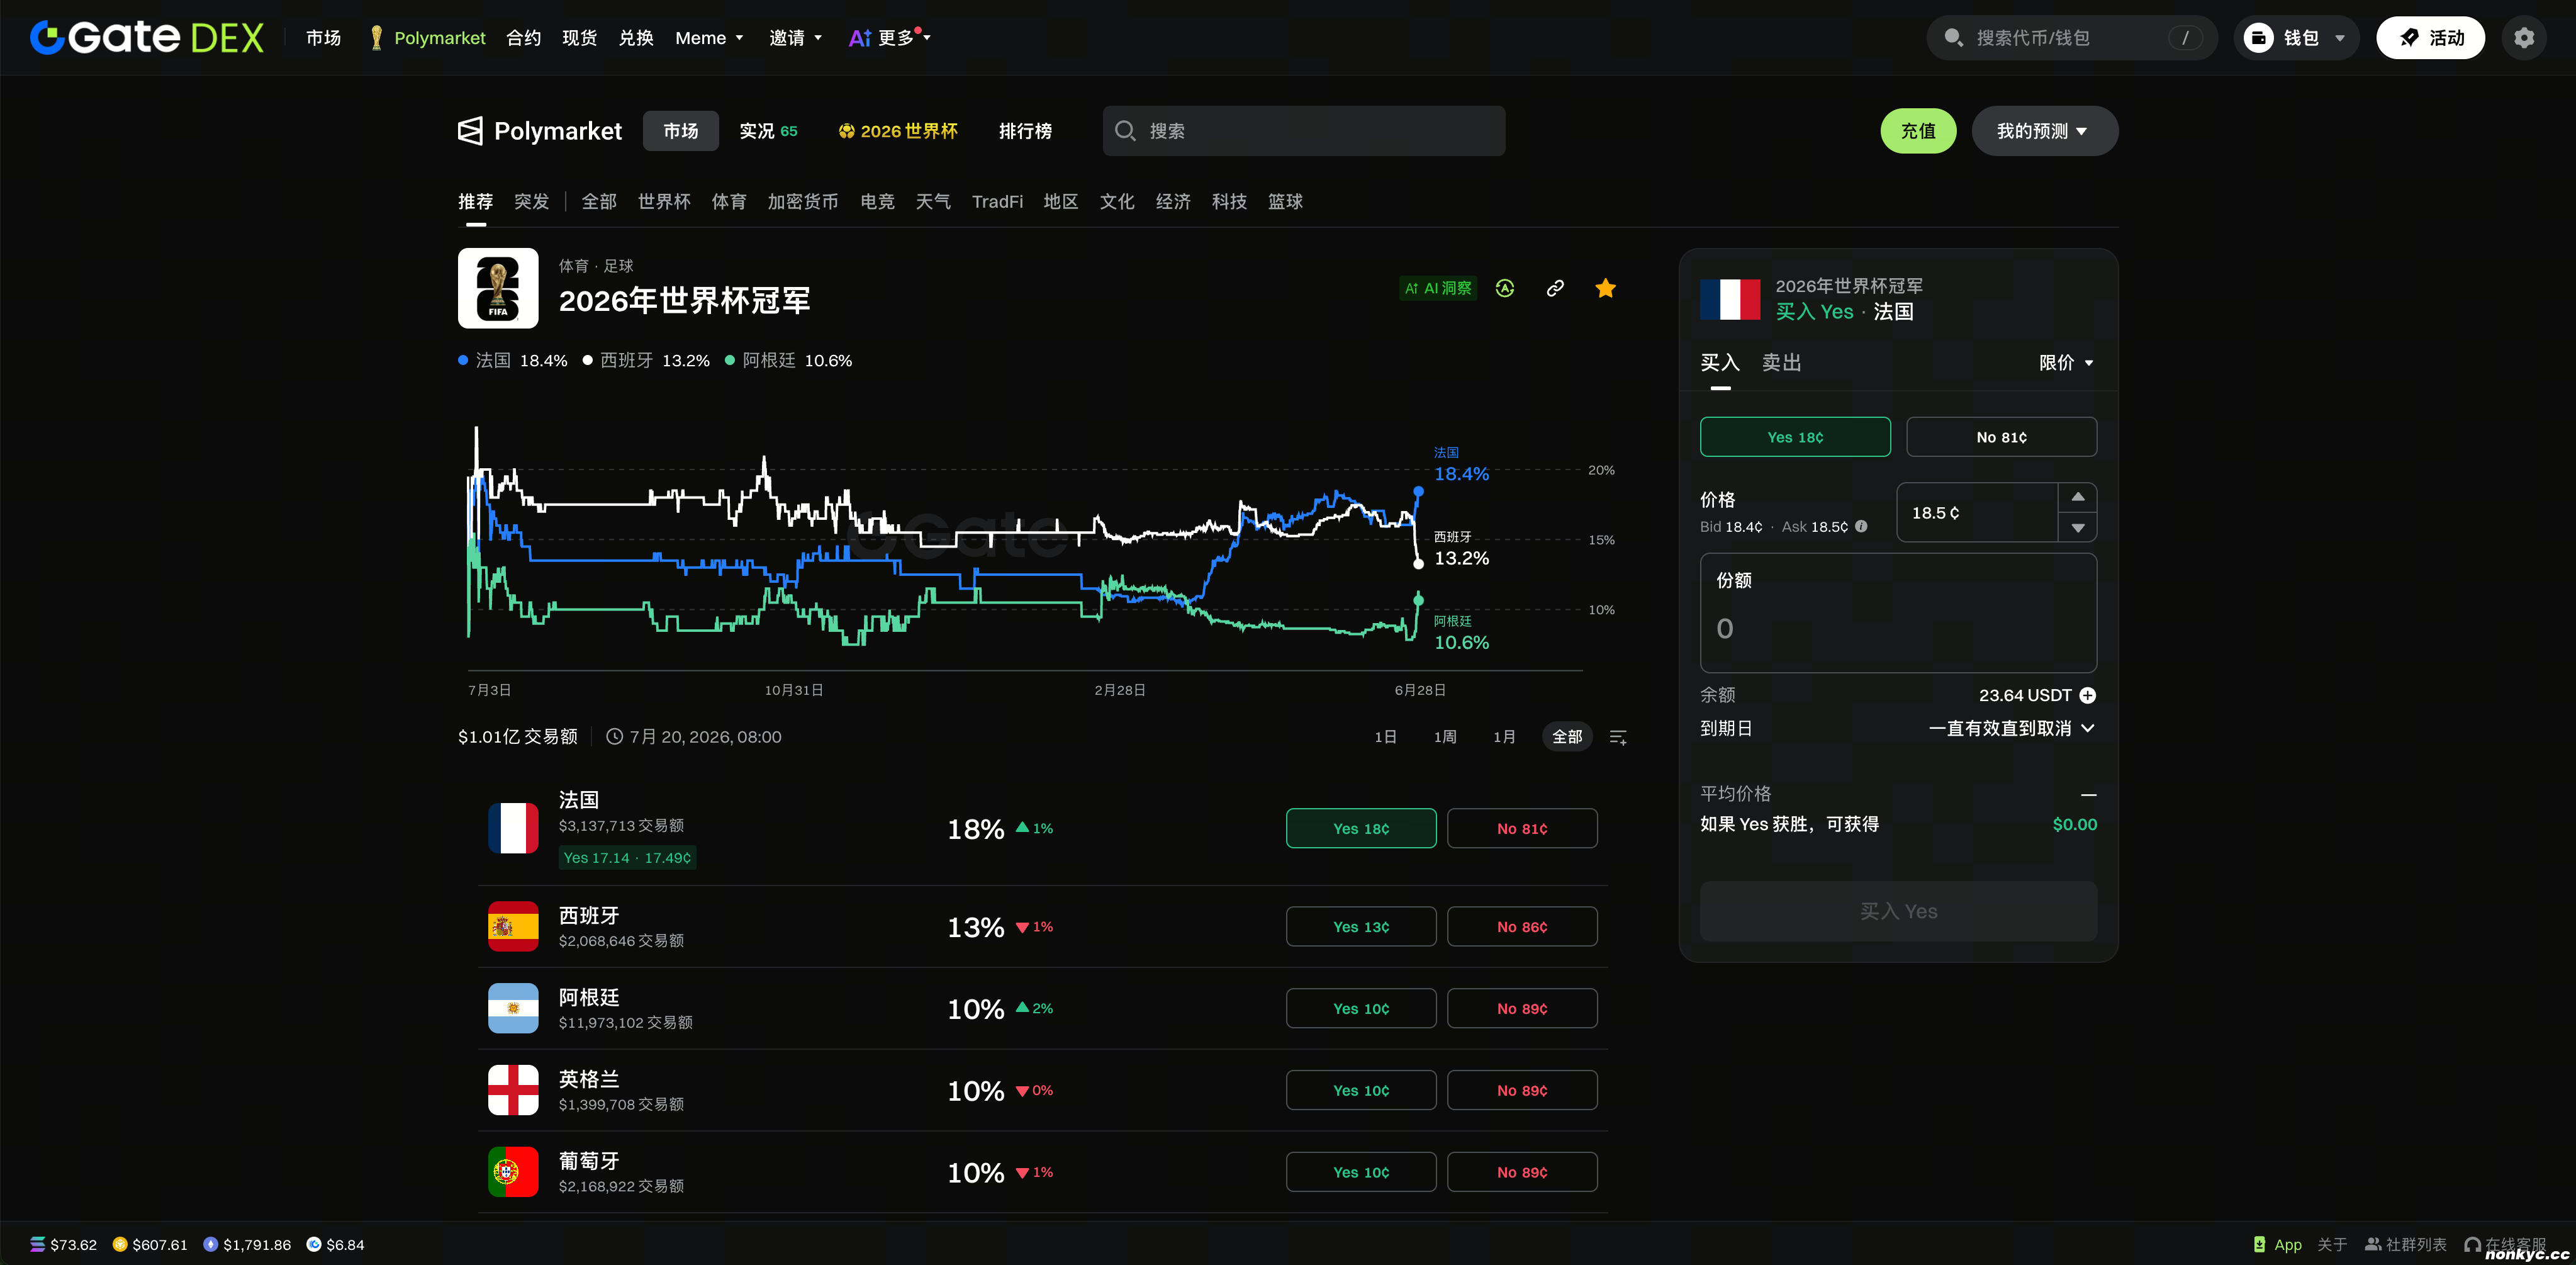Click the 买入 Yes submit button

point(1898,911)
